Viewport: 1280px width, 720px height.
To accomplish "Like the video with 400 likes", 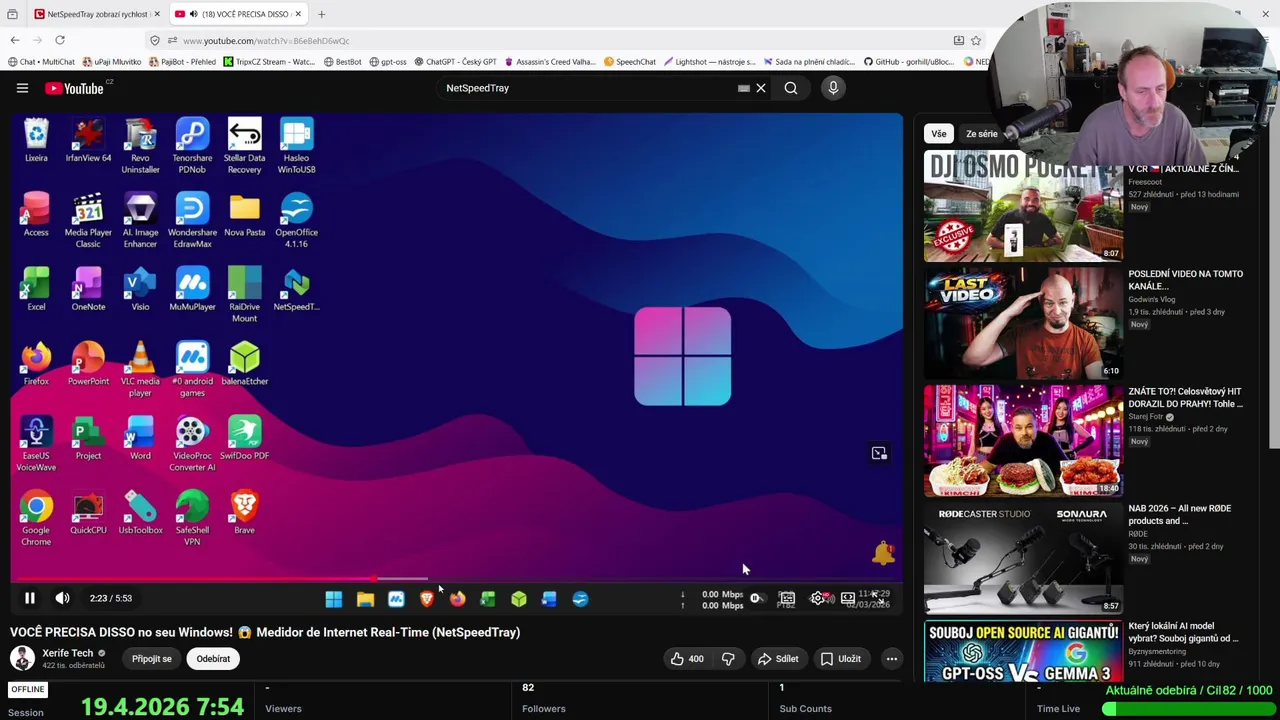I will (687, 658).
